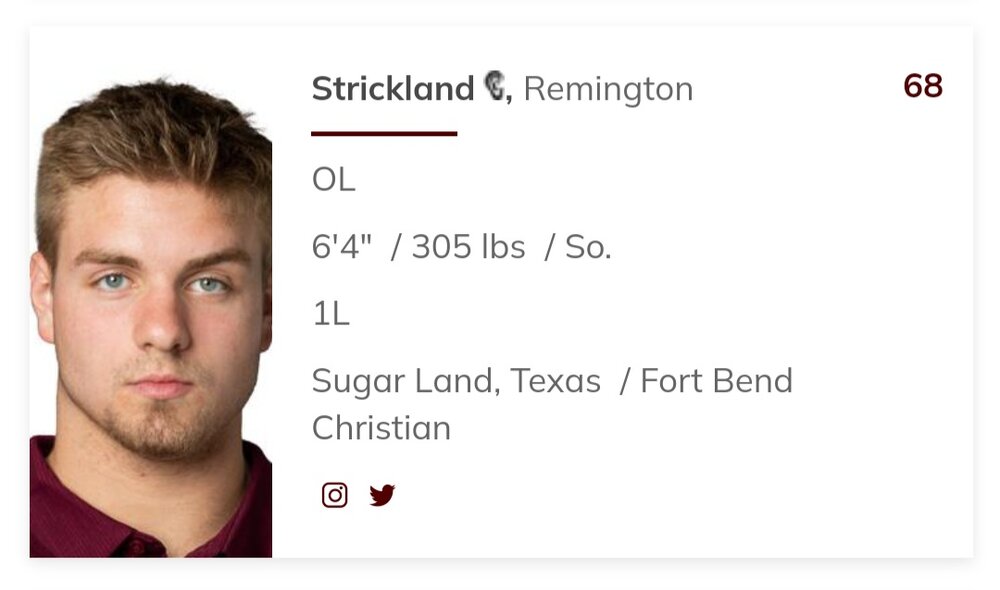This screenshot has height=590, width=1000.
Task: Select the last name Strickland
Action: click(392, 89)
